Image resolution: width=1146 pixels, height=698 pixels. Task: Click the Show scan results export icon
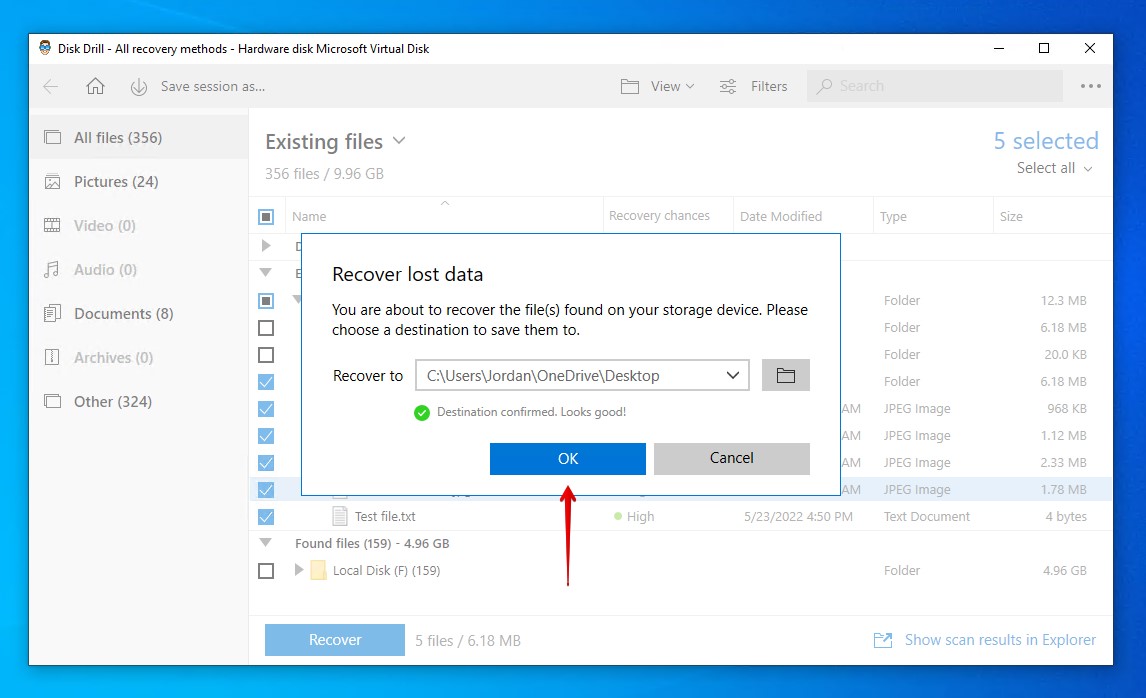pyautogui.click(x=883, y=640)
